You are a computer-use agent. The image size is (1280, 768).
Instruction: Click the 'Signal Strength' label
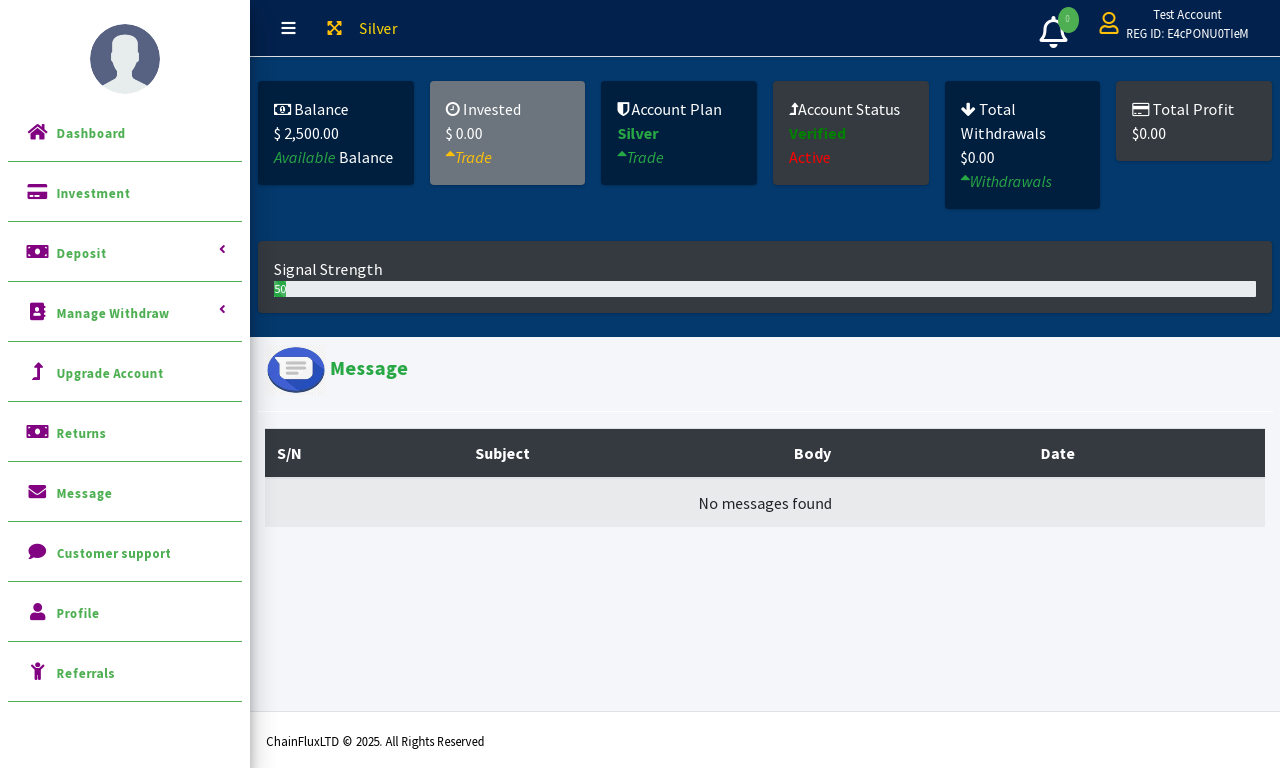328,269
